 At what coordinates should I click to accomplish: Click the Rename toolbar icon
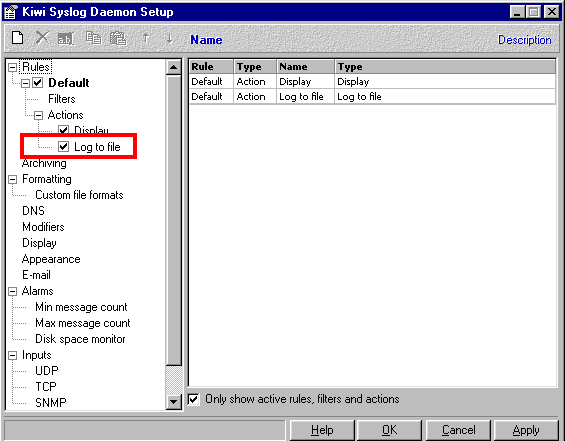[66, 39]
